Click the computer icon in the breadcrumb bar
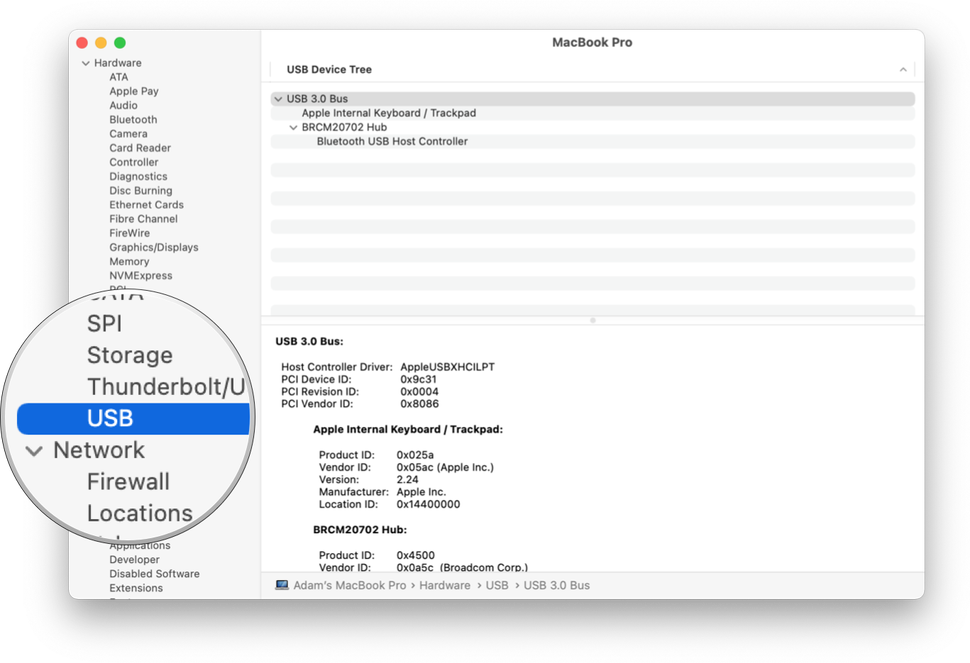970x663 pixels. pos(281,585)
